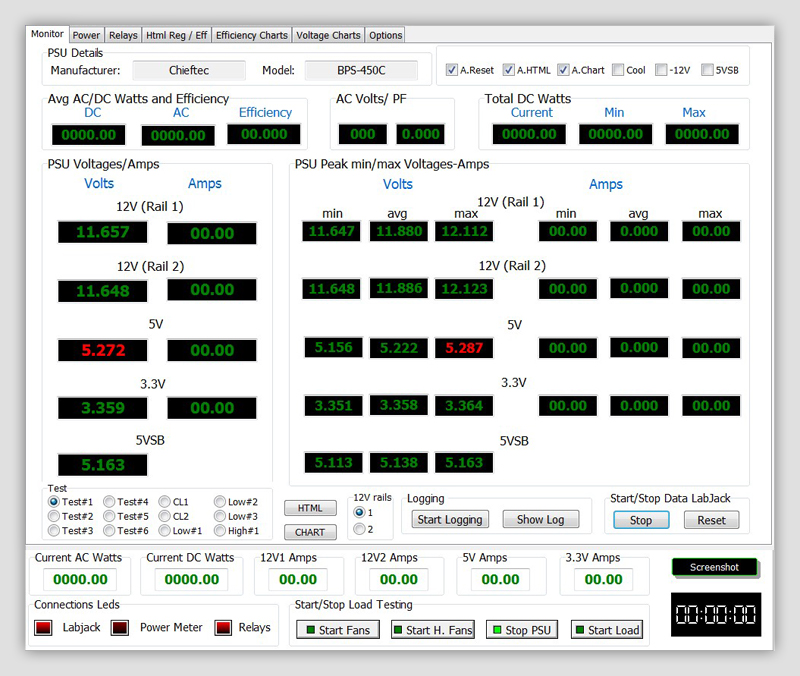Check the -12V checkbox
800x676 pixels.
661,70
